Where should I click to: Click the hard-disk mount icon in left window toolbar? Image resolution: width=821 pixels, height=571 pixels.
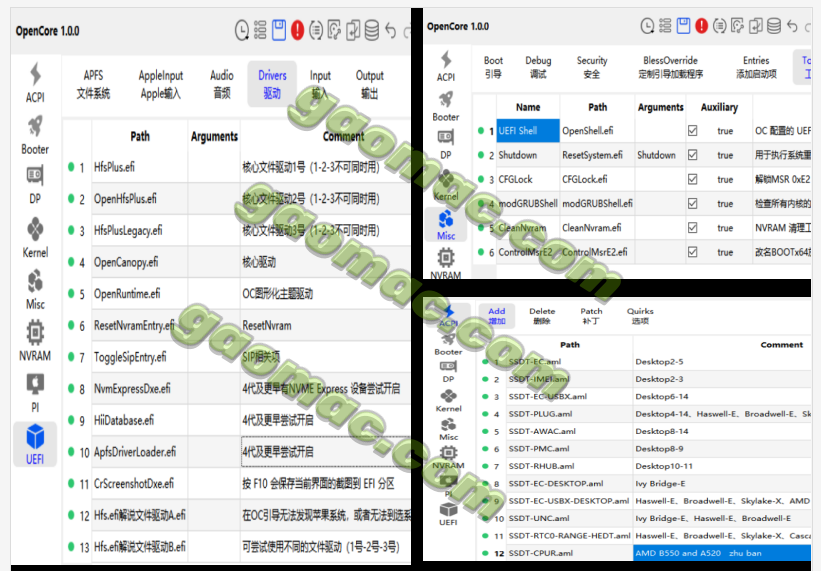[x=334, y=30]
